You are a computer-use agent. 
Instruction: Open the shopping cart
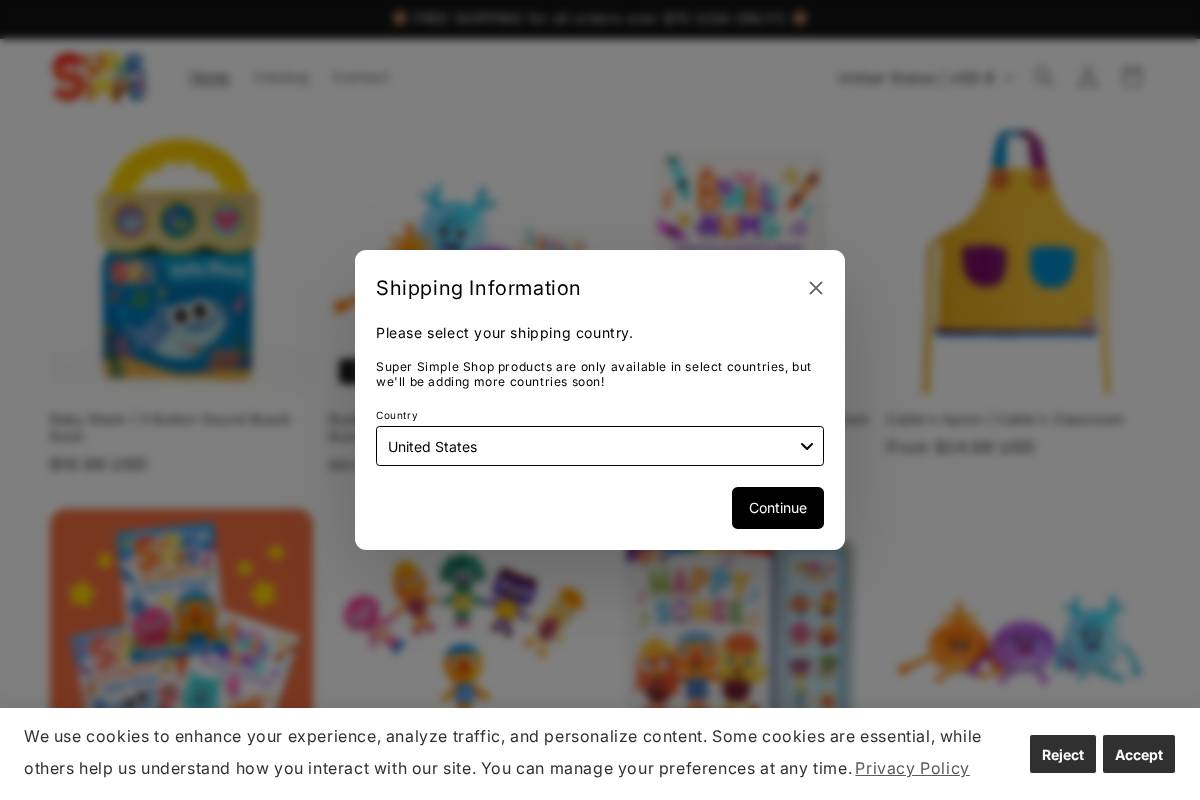click(x=1132, y=77)
